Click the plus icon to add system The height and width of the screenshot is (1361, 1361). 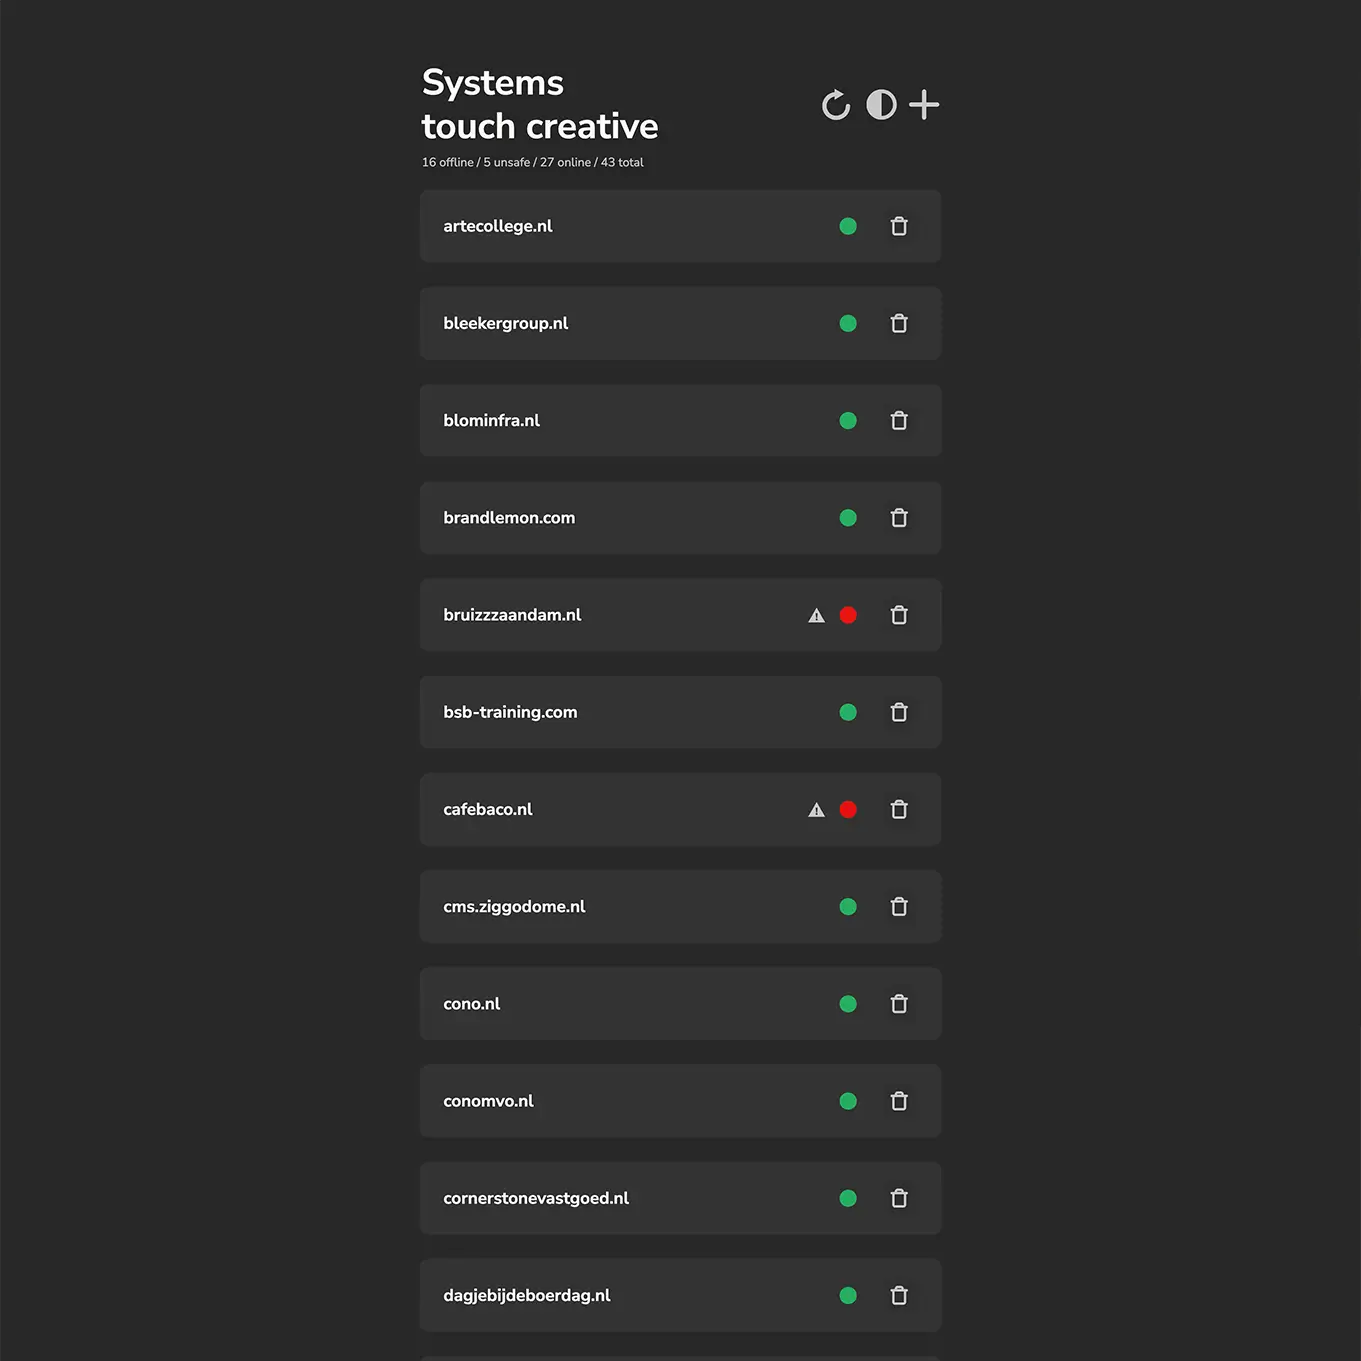(924, 105)
